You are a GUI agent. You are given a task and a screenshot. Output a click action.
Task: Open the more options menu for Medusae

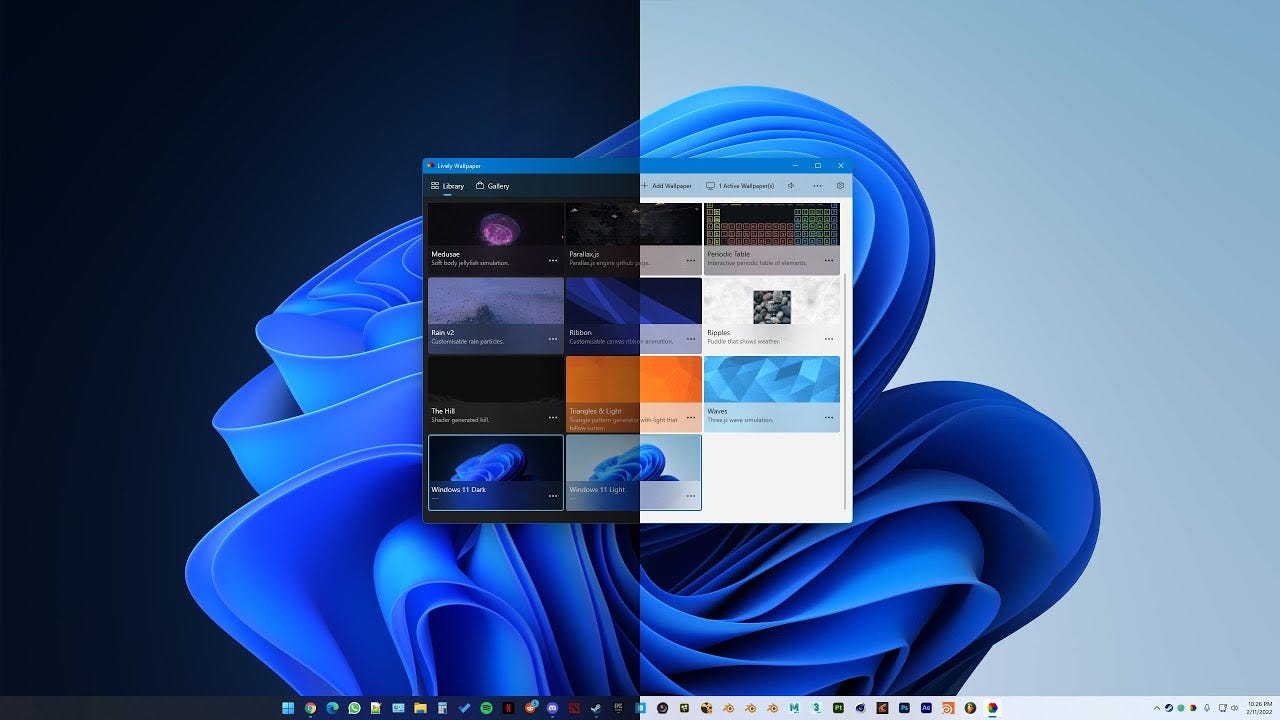(553, 260)
